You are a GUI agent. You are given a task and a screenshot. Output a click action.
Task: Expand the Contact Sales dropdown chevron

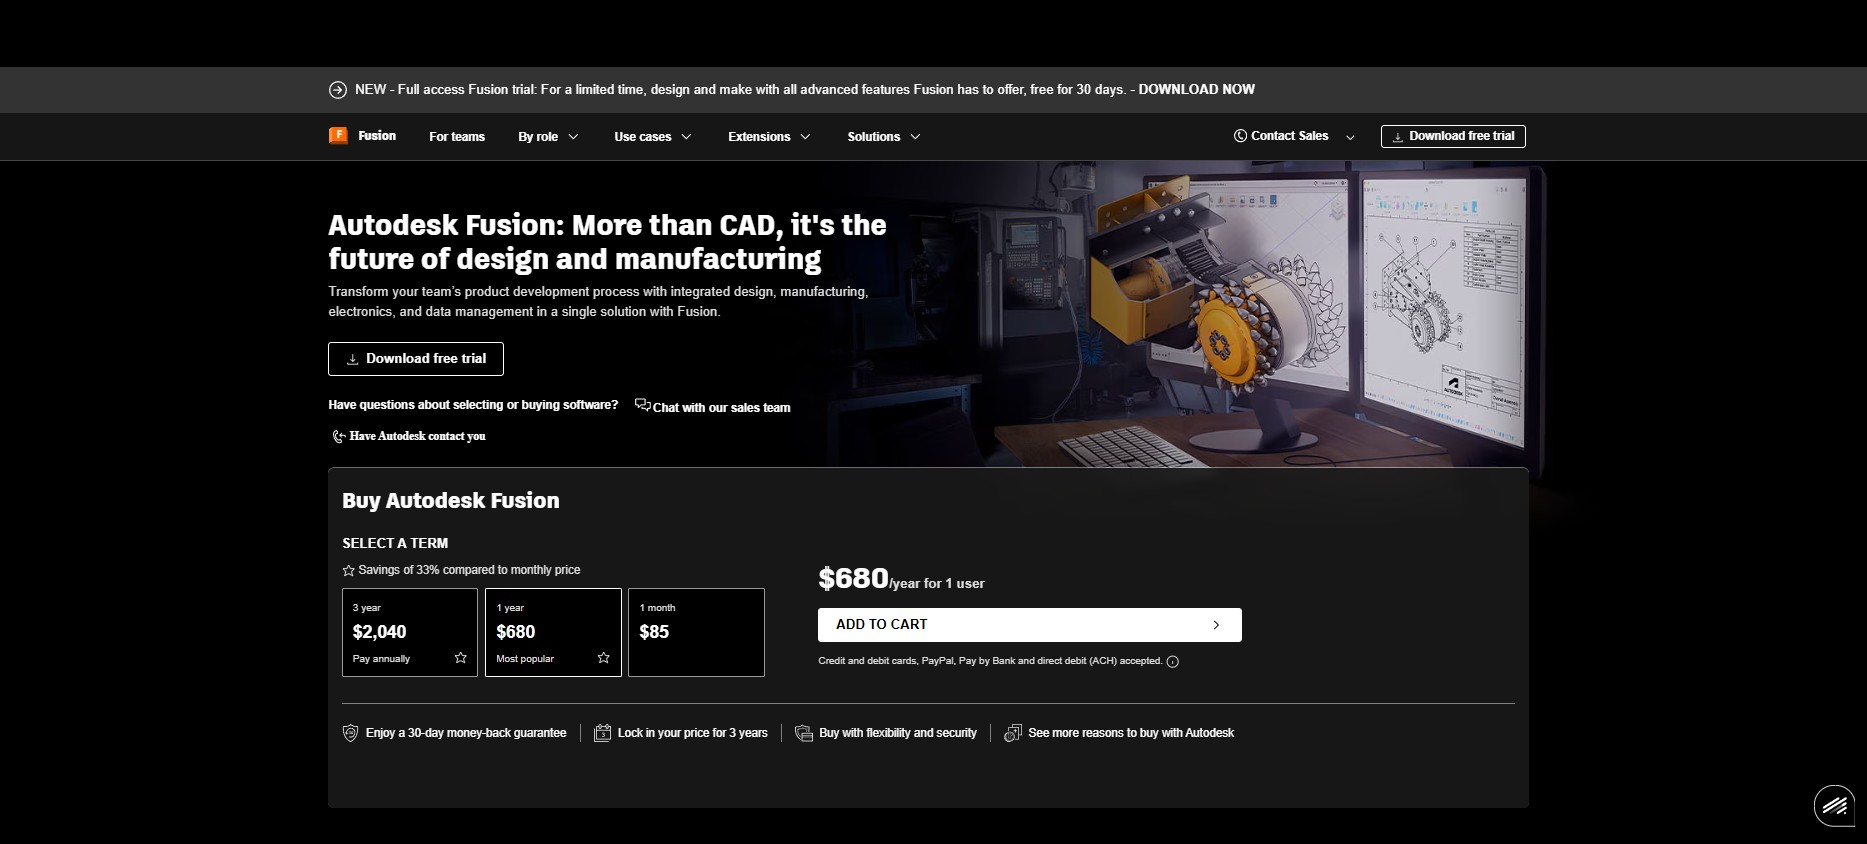coord(1350,137)
